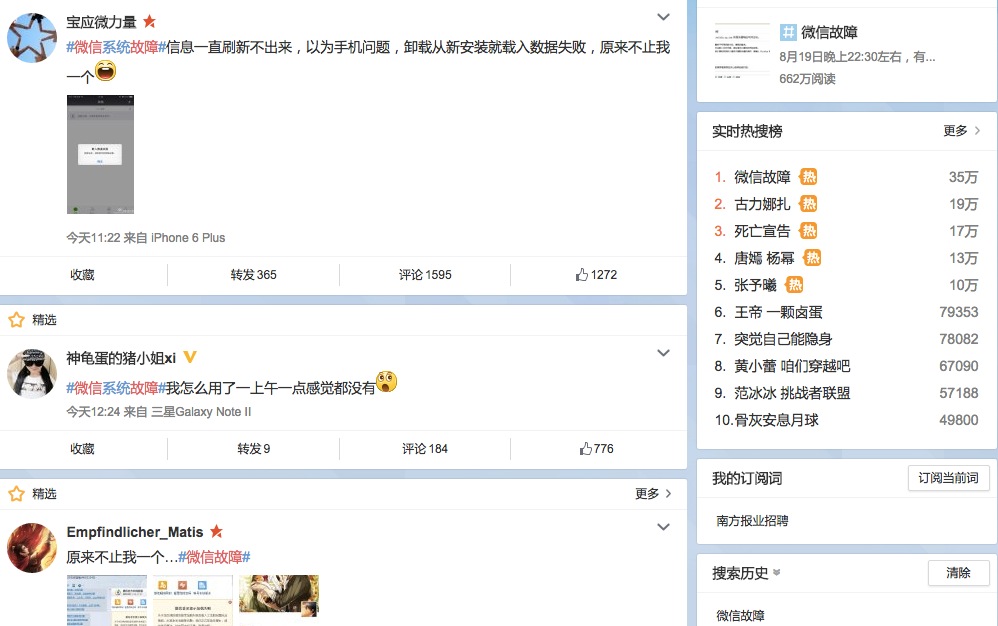998x626 pixels.
Task: Open hot search item 王帝 一颗卤蛋
Action: point(778,312)
